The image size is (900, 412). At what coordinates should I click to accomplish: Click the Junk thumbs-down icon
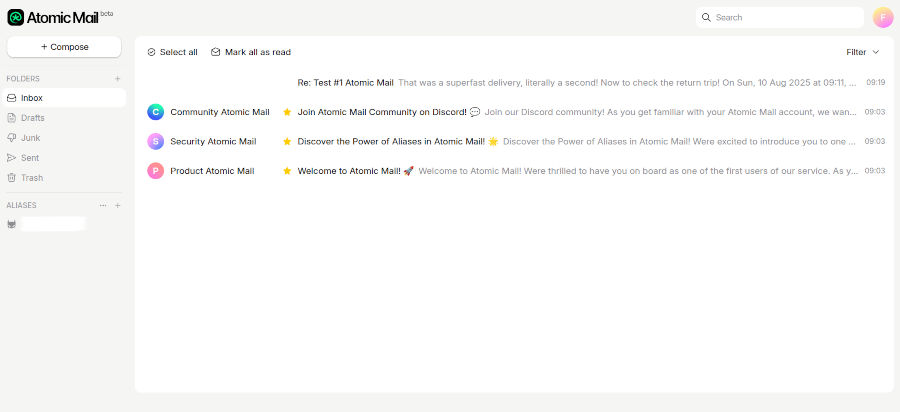11,138
